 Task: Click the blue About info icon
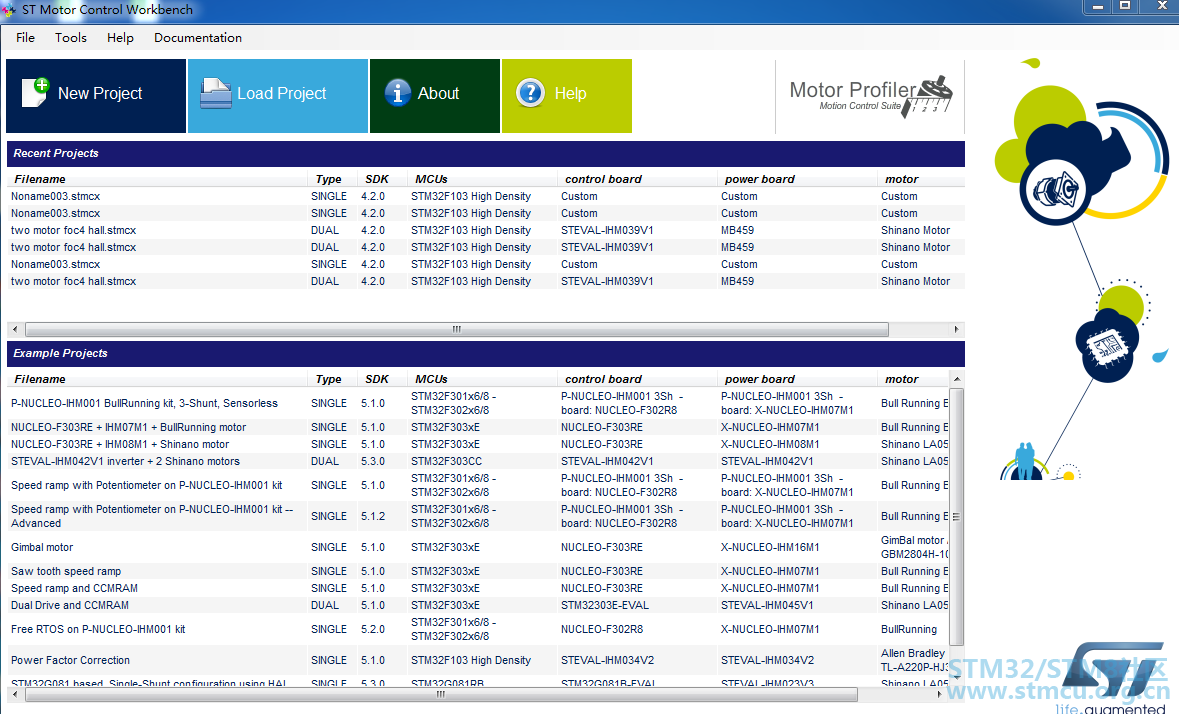[x=398, y=93]
